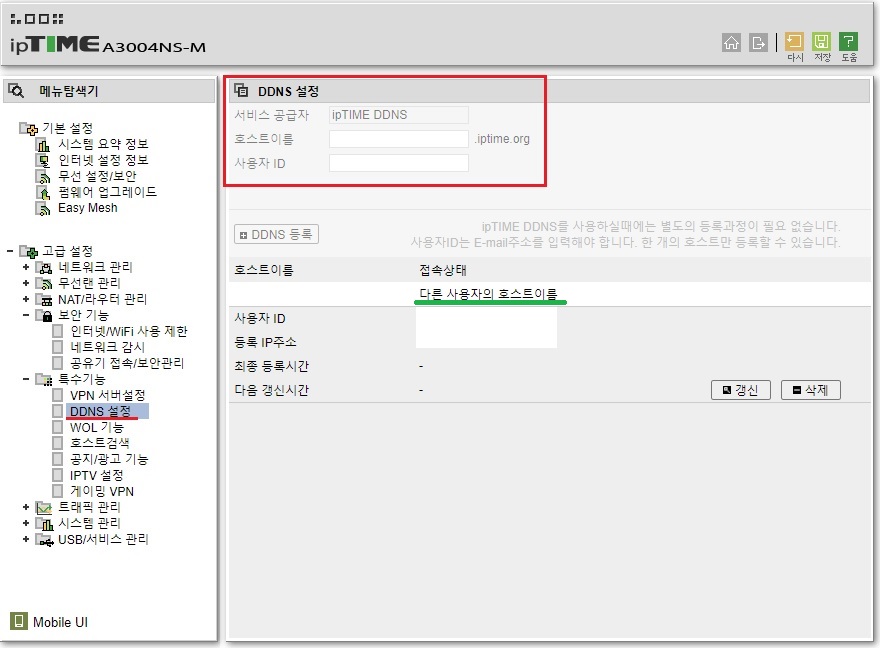Click the 갱신 refresh button
Screen dimensions: 880x648
740,390
